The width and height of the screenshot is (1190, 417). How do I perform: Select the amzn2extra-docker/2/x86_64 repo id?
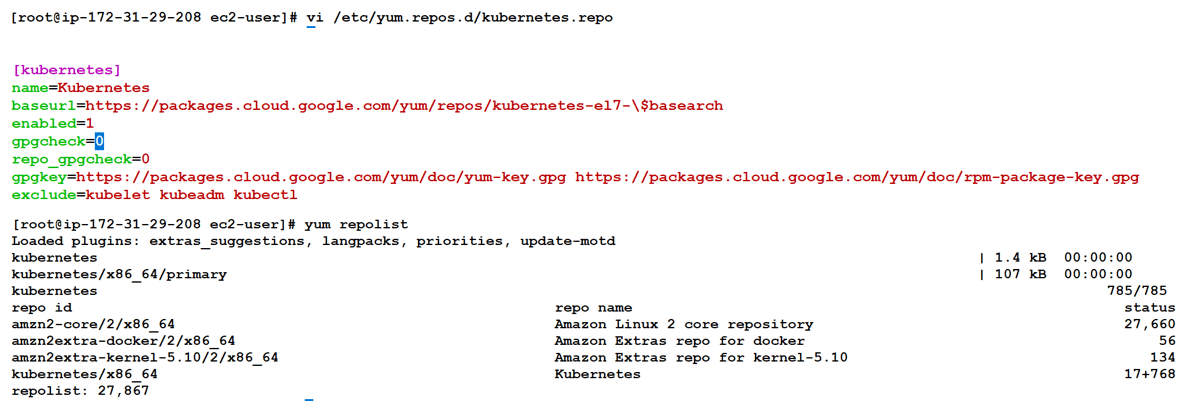point(123,341)
